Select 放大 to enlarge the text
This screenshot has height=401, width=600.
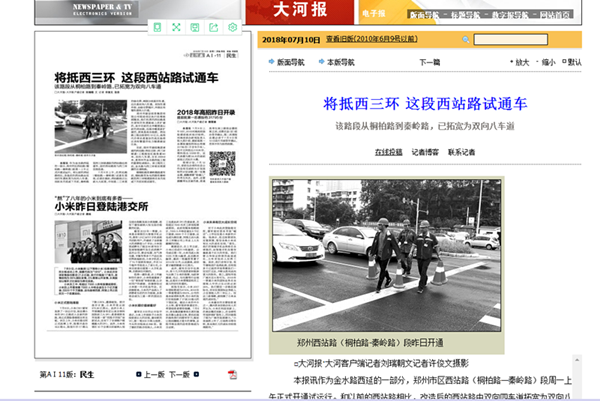coord(521,62)
